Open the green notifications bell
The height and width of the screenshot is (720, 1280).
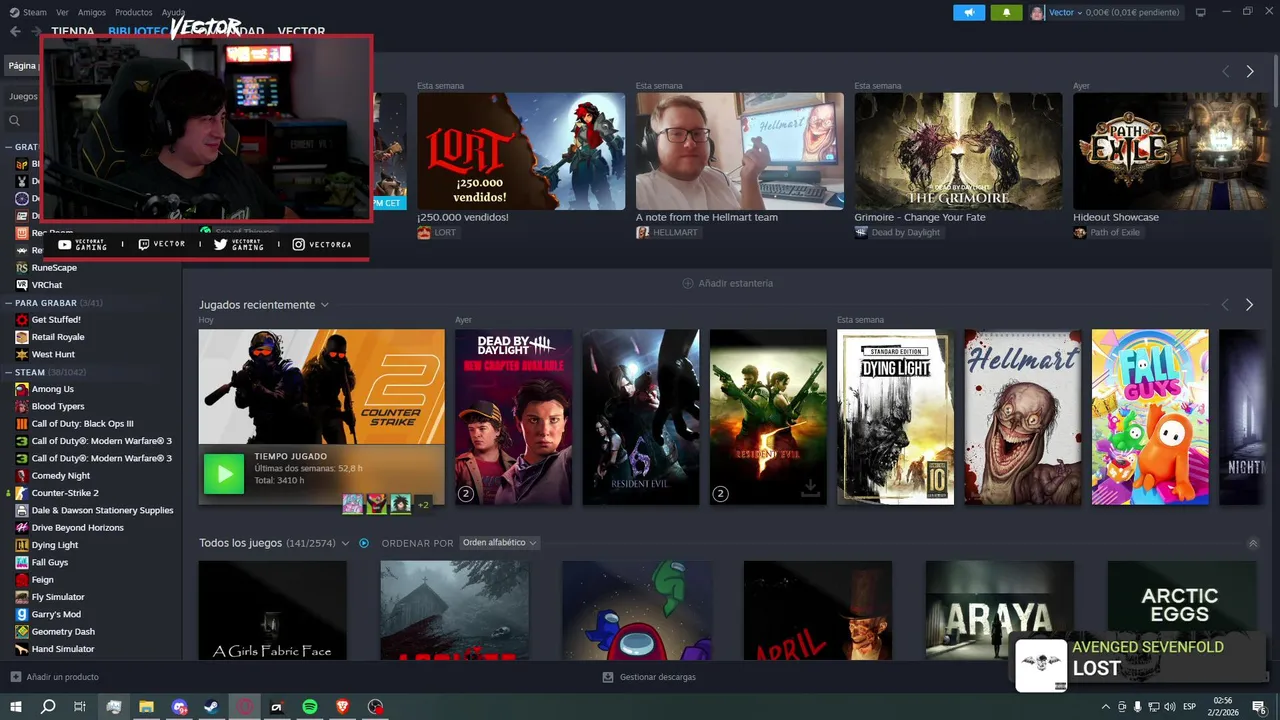[1006, 12]
